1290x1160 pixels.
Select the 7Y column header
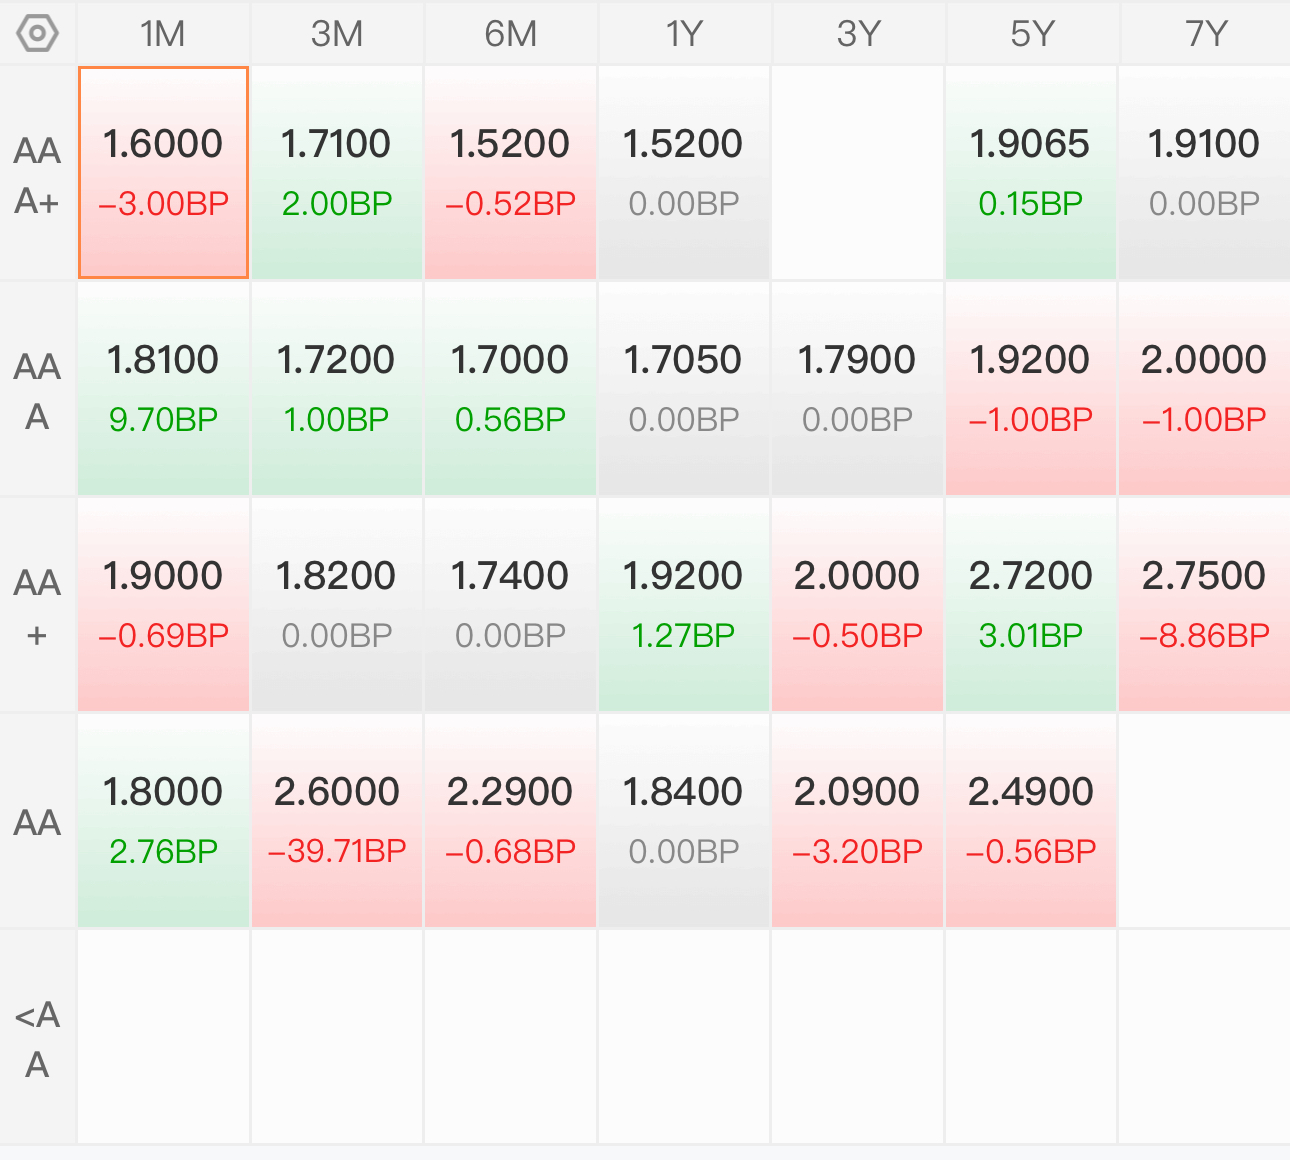pos(1205,34)
